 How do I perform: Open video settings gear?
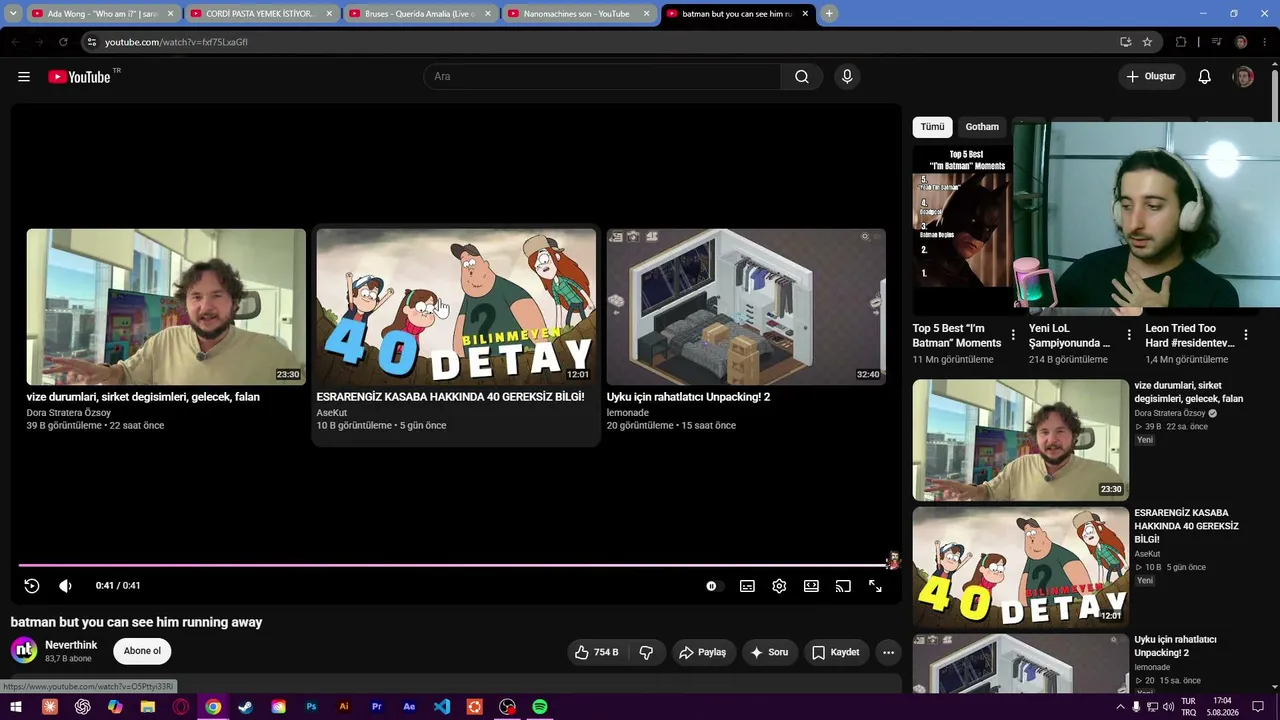point(779,586)
